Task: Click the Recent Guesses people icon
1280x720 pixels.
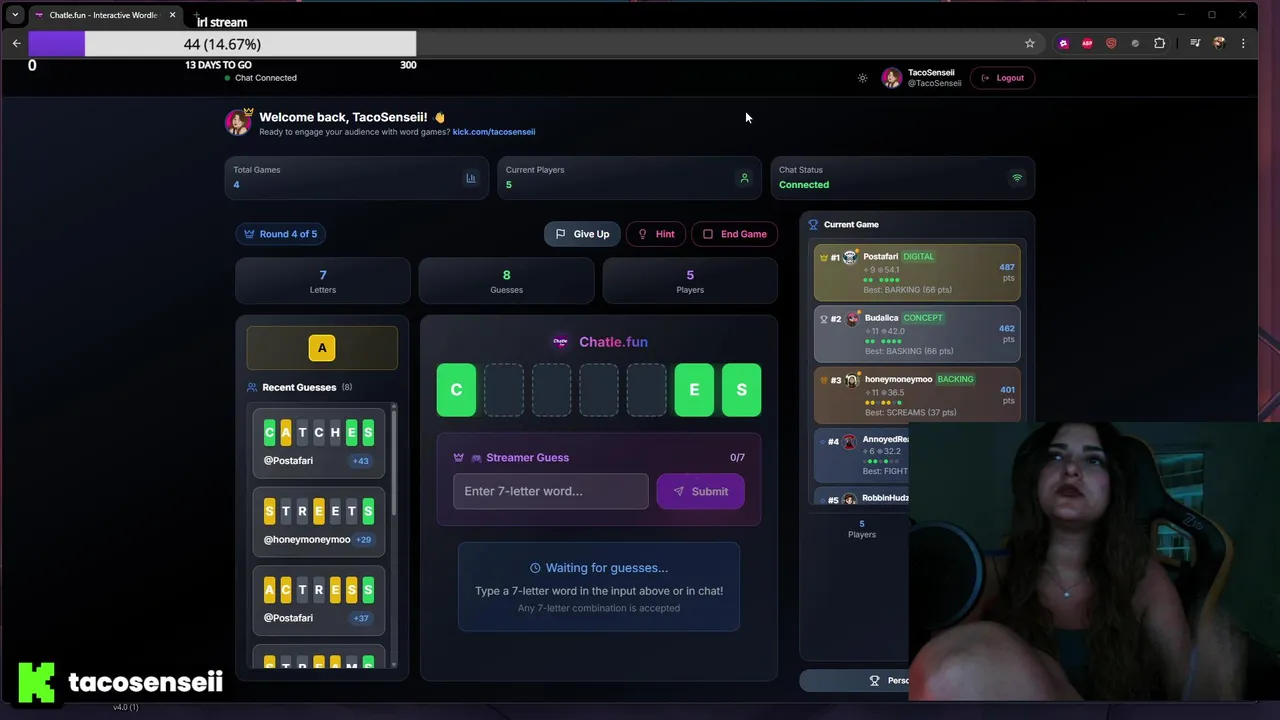Action: pos(252,387)
